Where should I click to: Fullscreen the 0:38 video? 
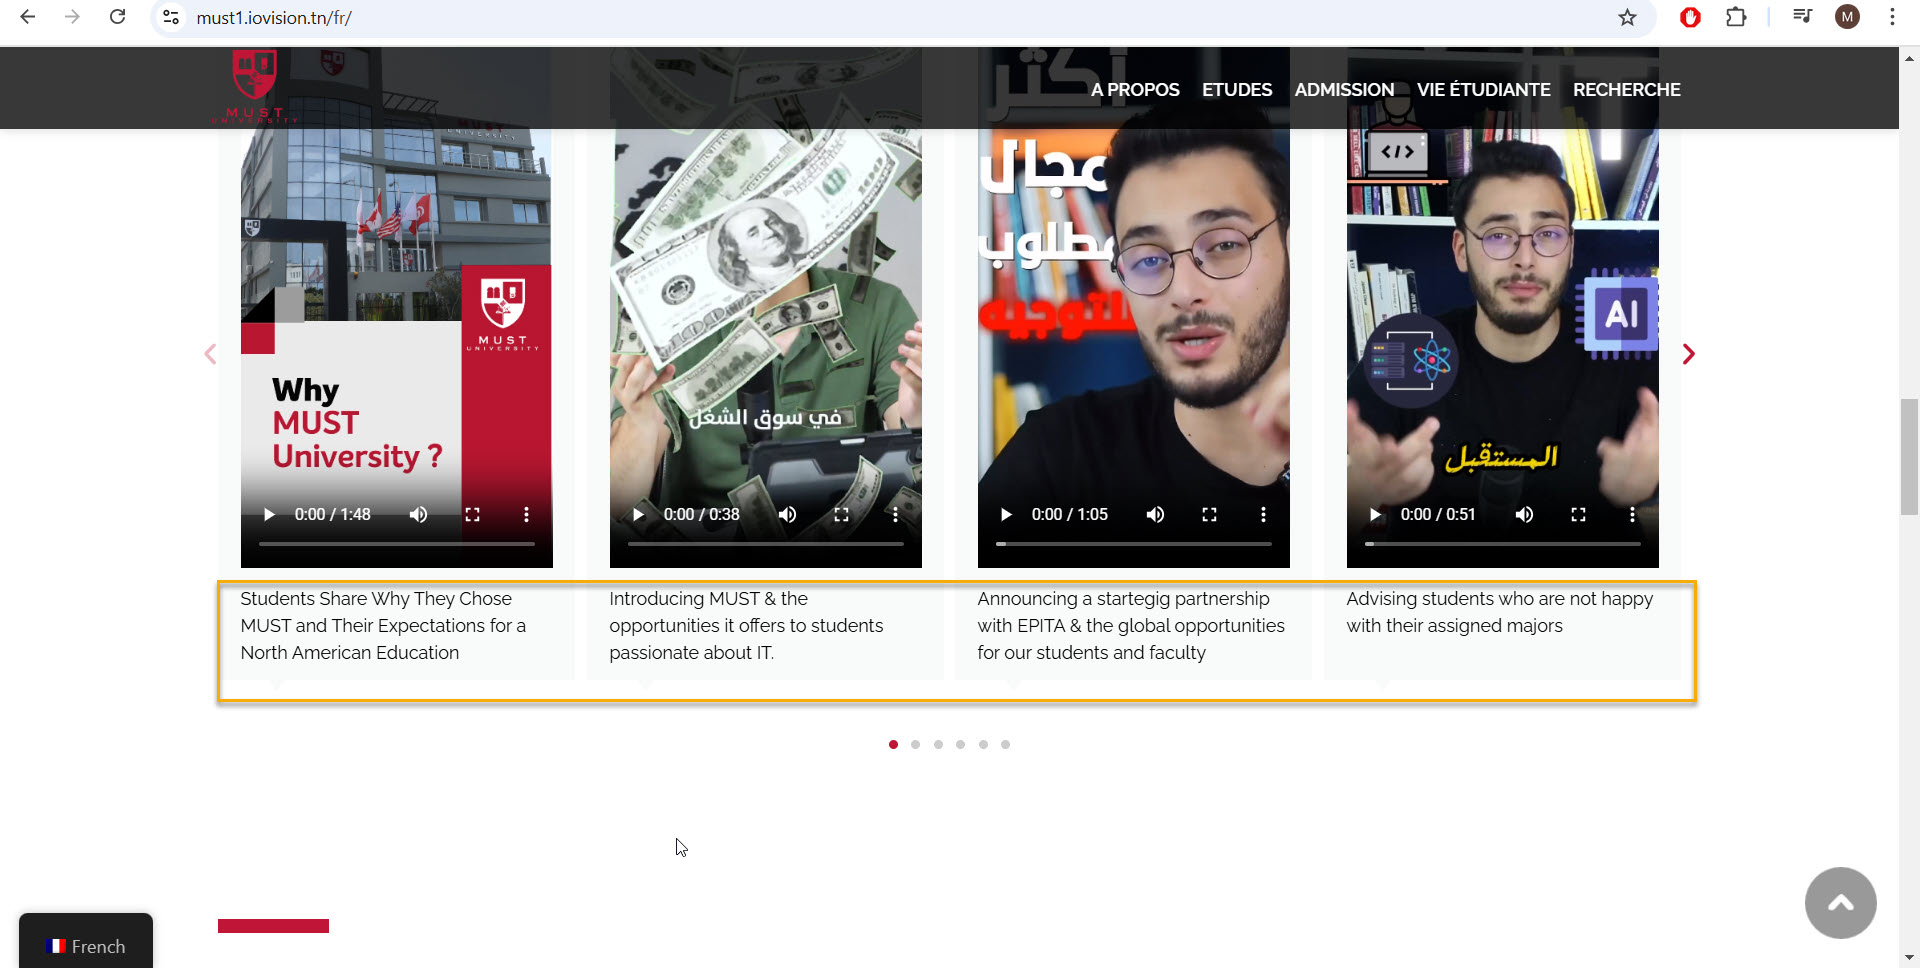coord(841,514)
